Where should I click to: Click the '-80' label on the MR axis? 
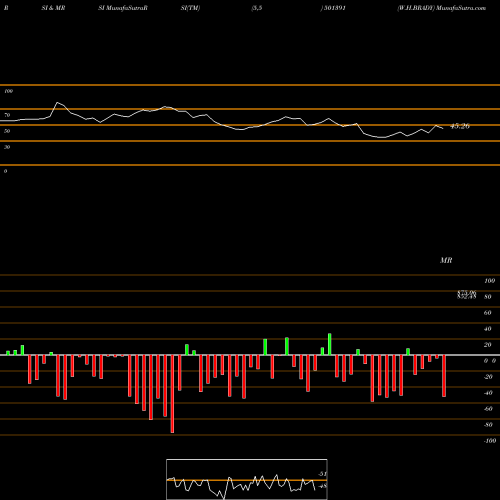pos(488,425)
